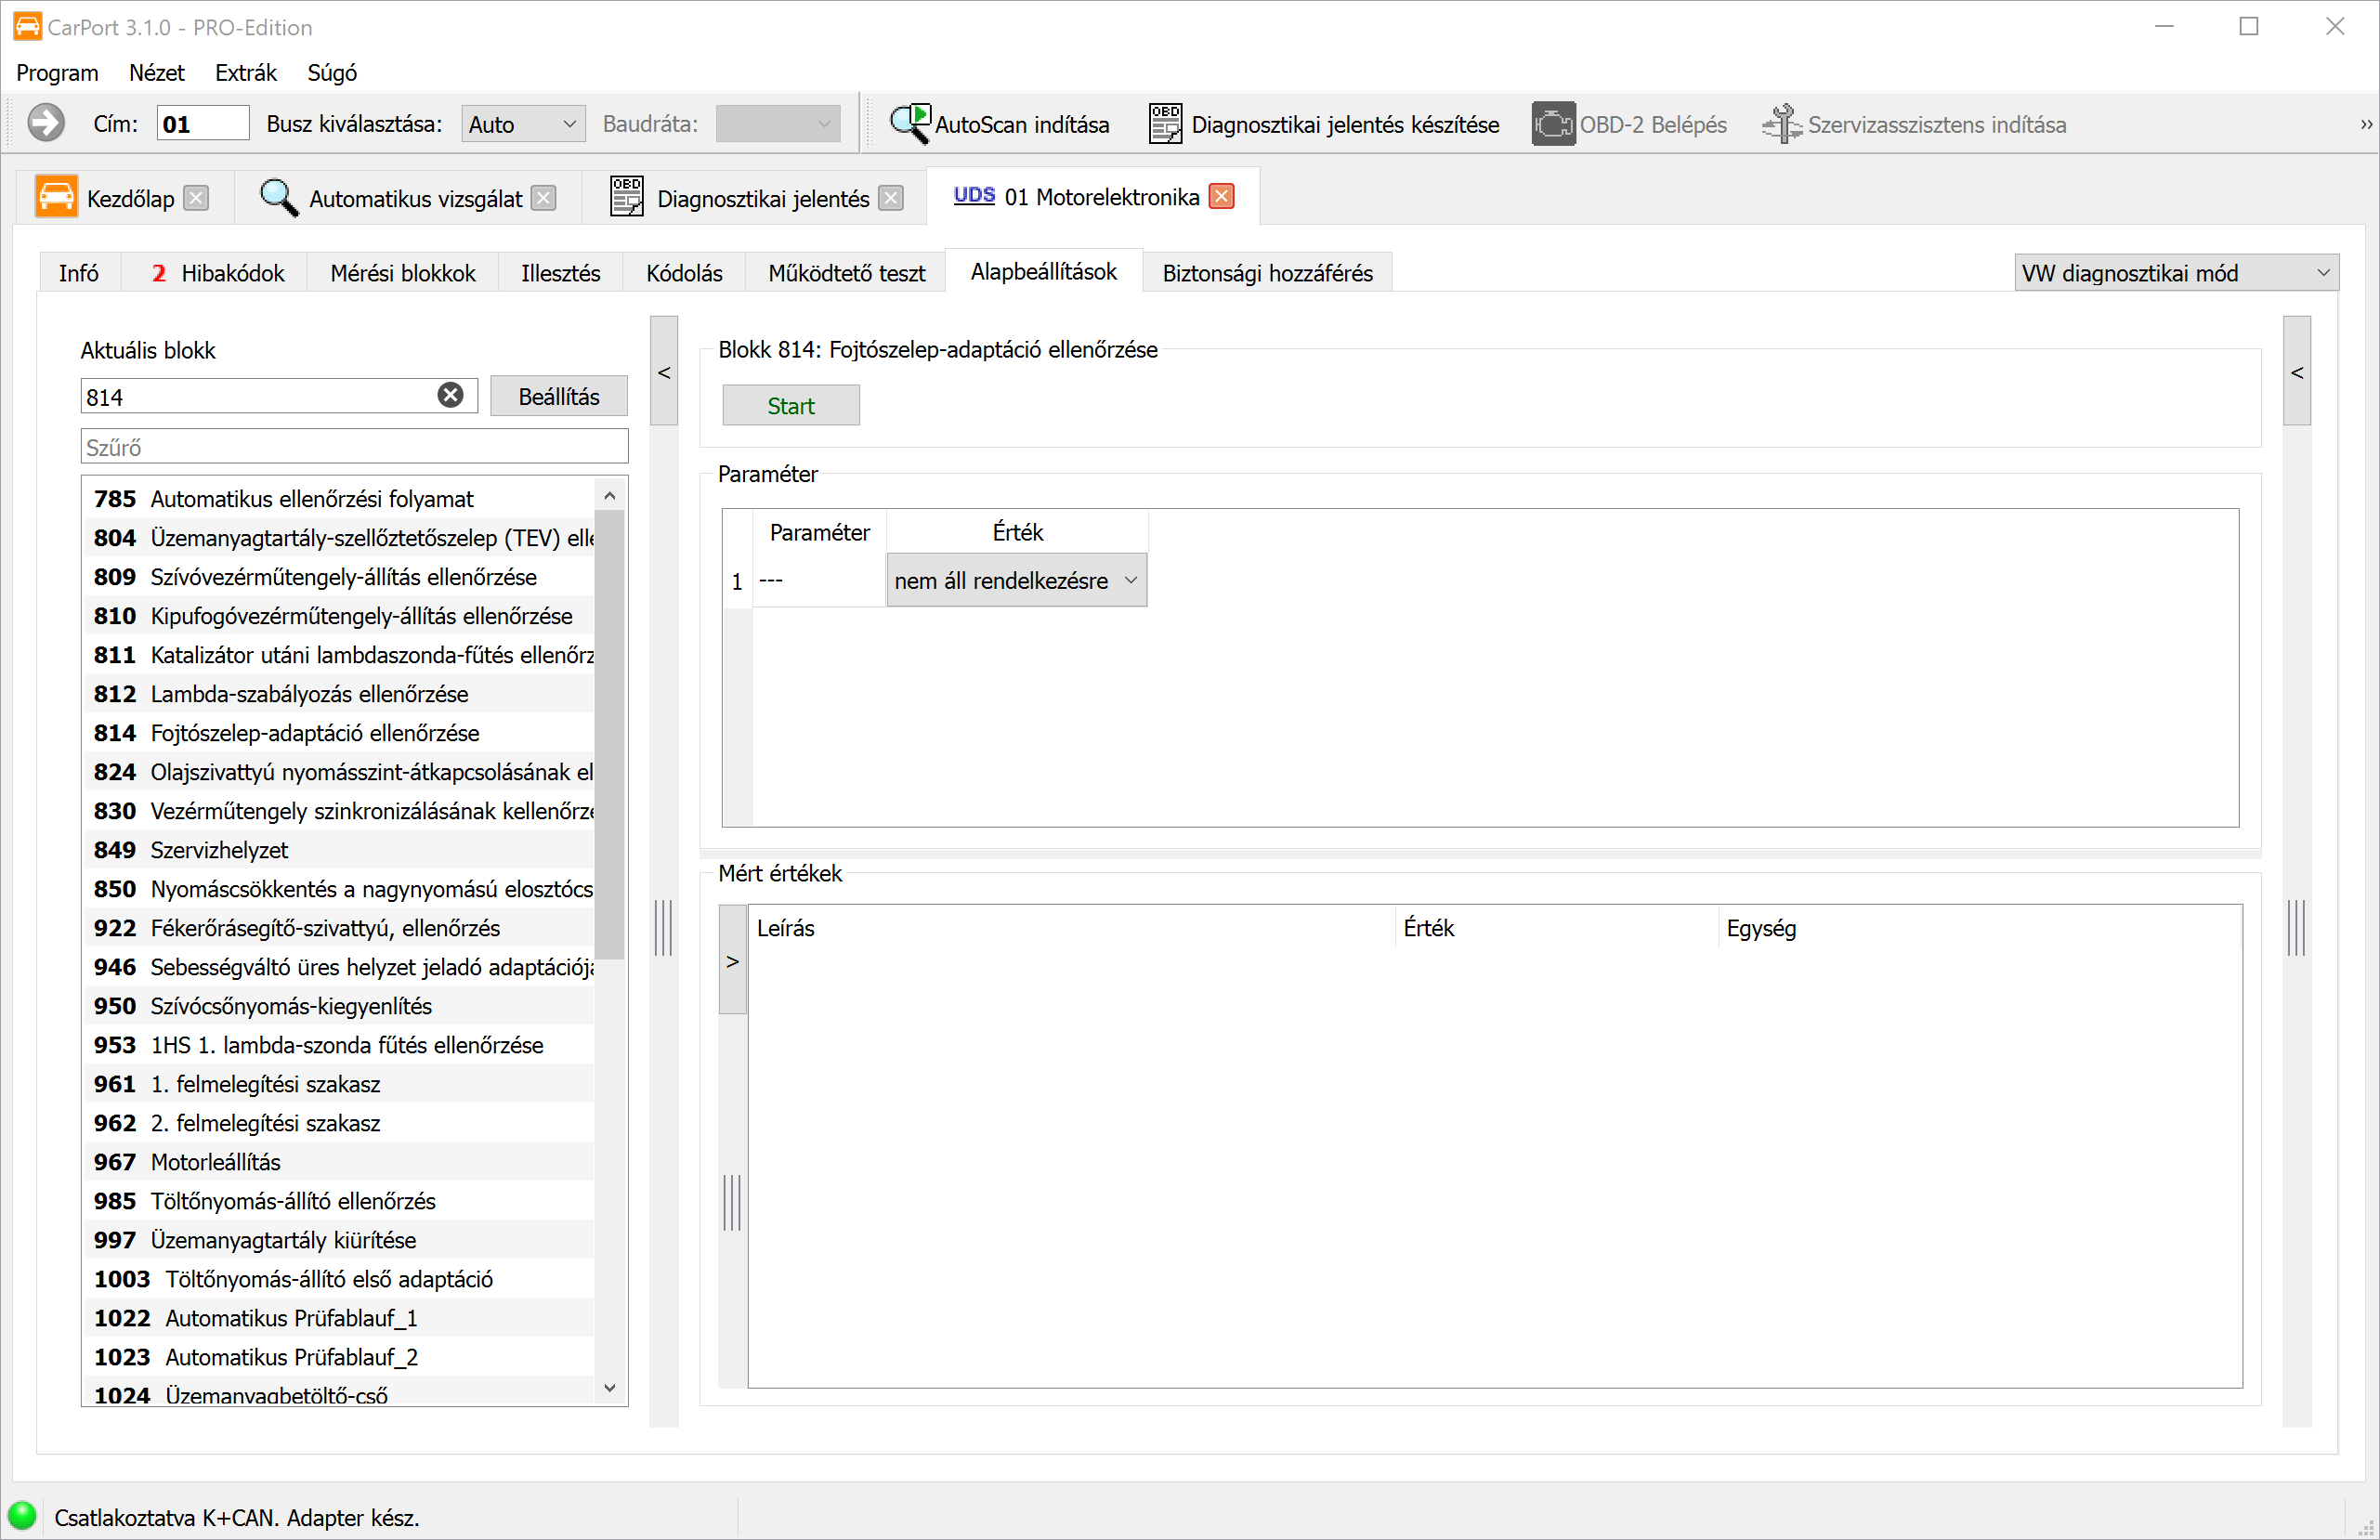Close the Kezdőlap tab
Image resolution: width=2380 pixels, height=1540 pixels.
[x=197, y=199]
